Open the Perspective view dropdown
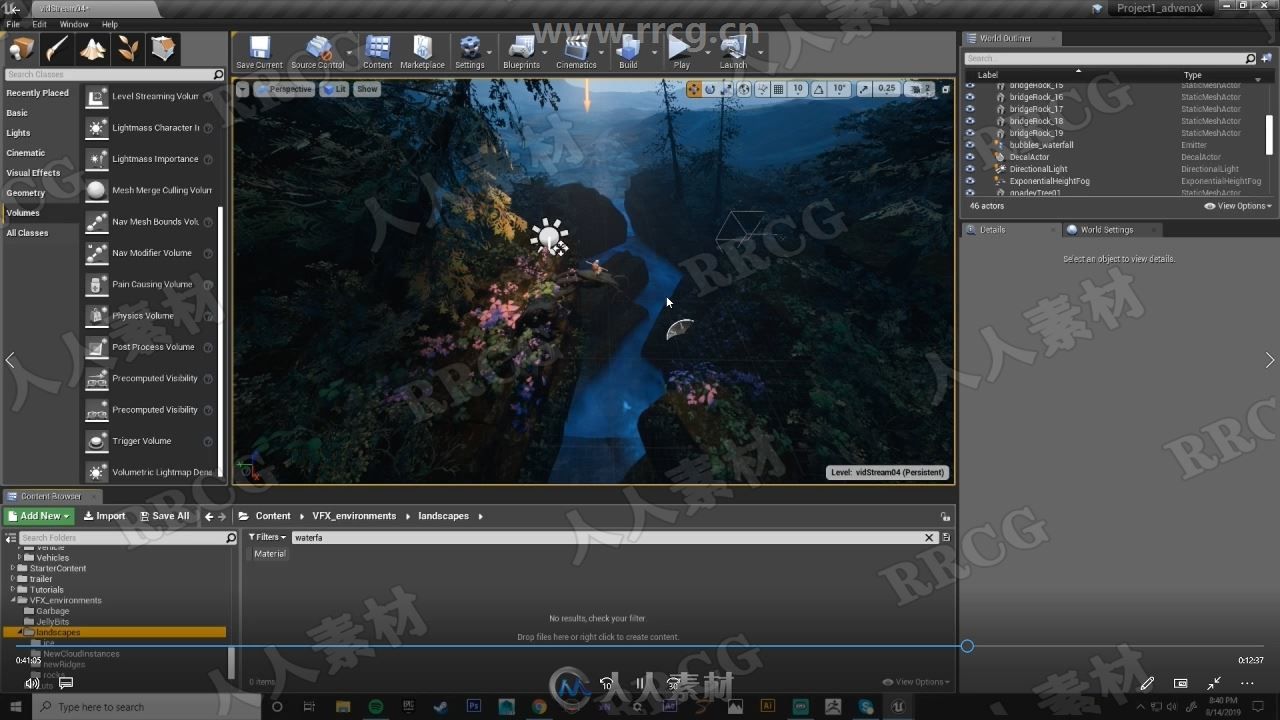This screenshot has height=720, width=1280. tap(284, 89)
